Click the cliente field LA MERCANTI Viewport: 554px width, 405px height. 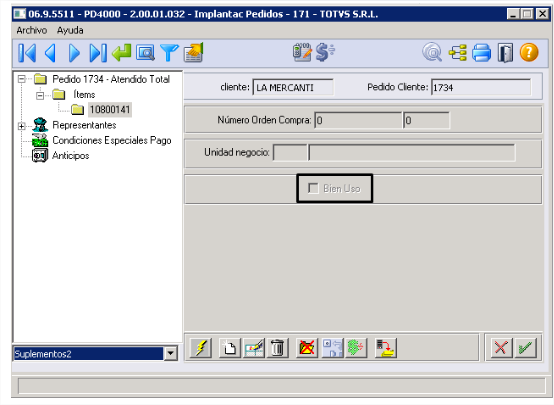(293, 87)
